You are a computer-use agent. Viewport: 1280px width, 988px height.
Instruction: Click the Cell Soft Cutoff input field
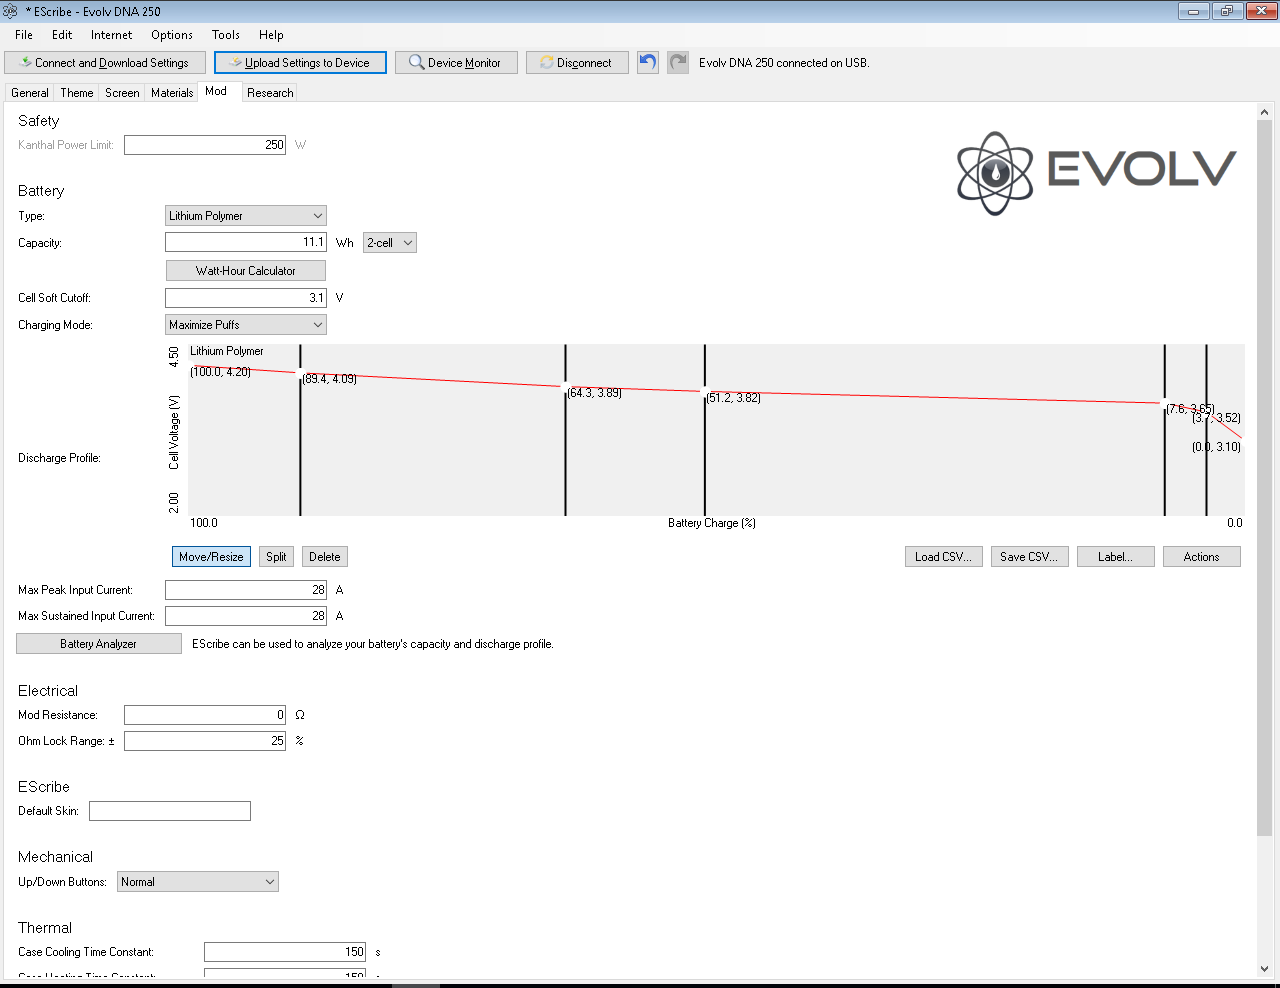point(245,298)
